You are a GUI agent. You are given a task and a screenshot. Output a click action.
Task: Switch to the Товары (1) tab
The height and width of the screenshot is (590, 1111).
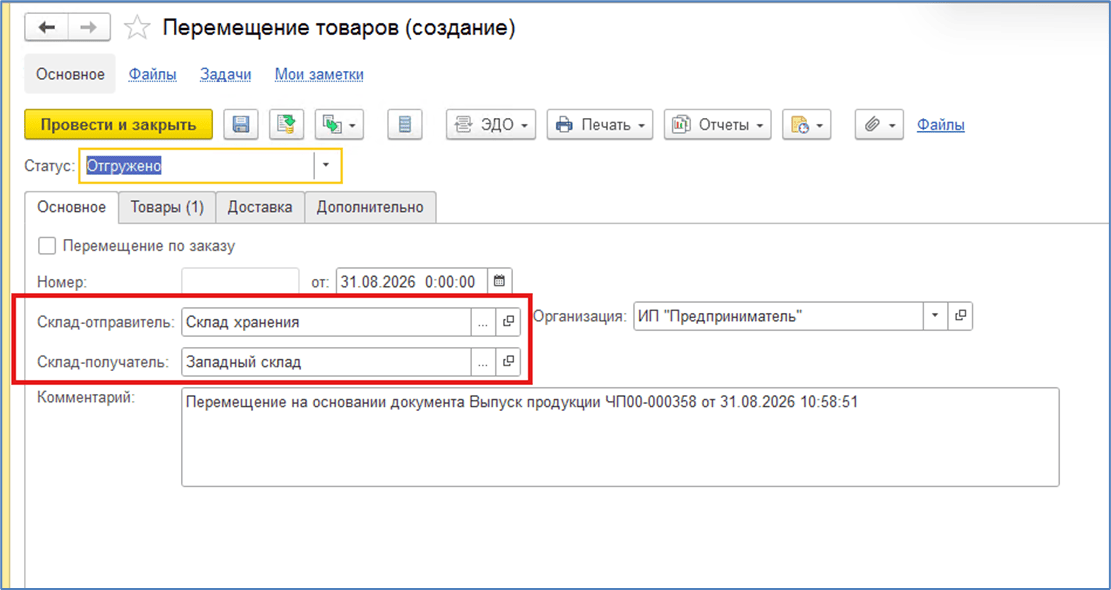click(167, 207)
